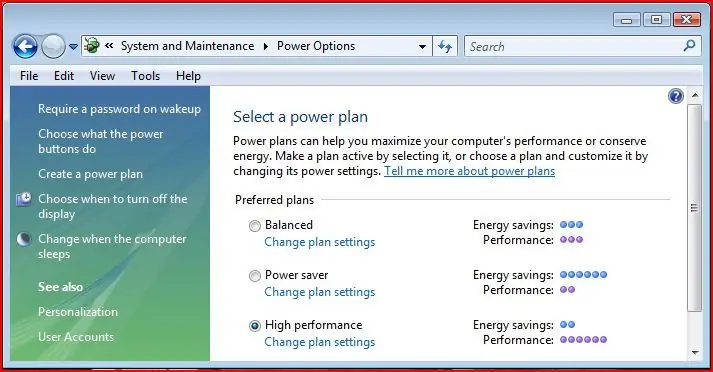713x372 pixels.
Task: Select the Balanced power plan
Action: click(x=255, y=226)
